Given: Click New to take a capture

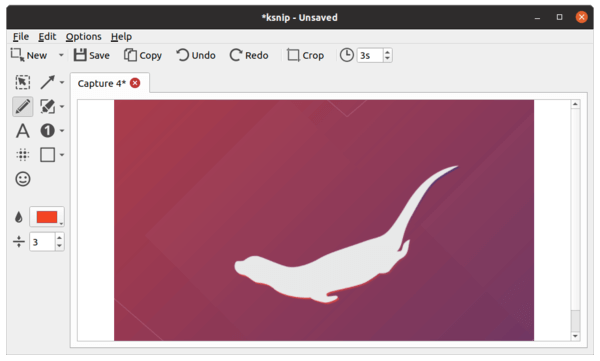Looking at the screenshot, I should [x=29, y=55].
